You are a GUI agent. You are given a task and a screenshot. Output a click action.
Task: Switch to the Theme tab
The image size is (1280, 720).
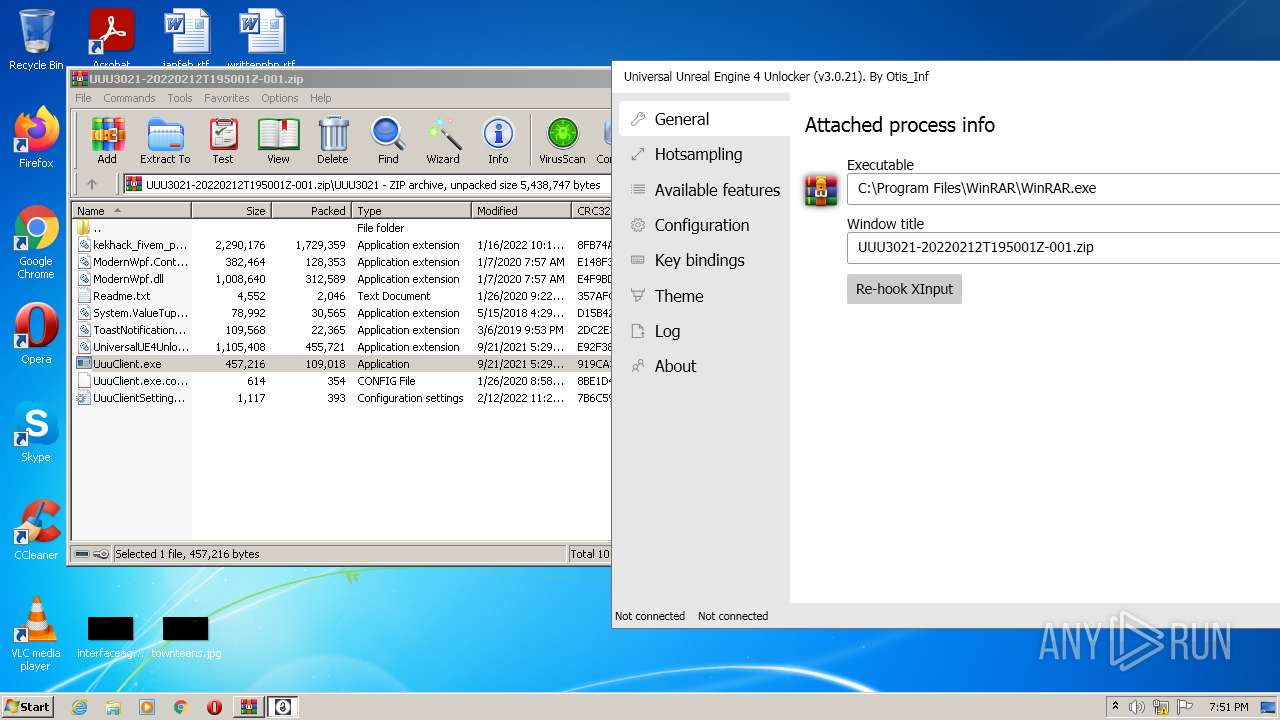[x=704, y=296]
